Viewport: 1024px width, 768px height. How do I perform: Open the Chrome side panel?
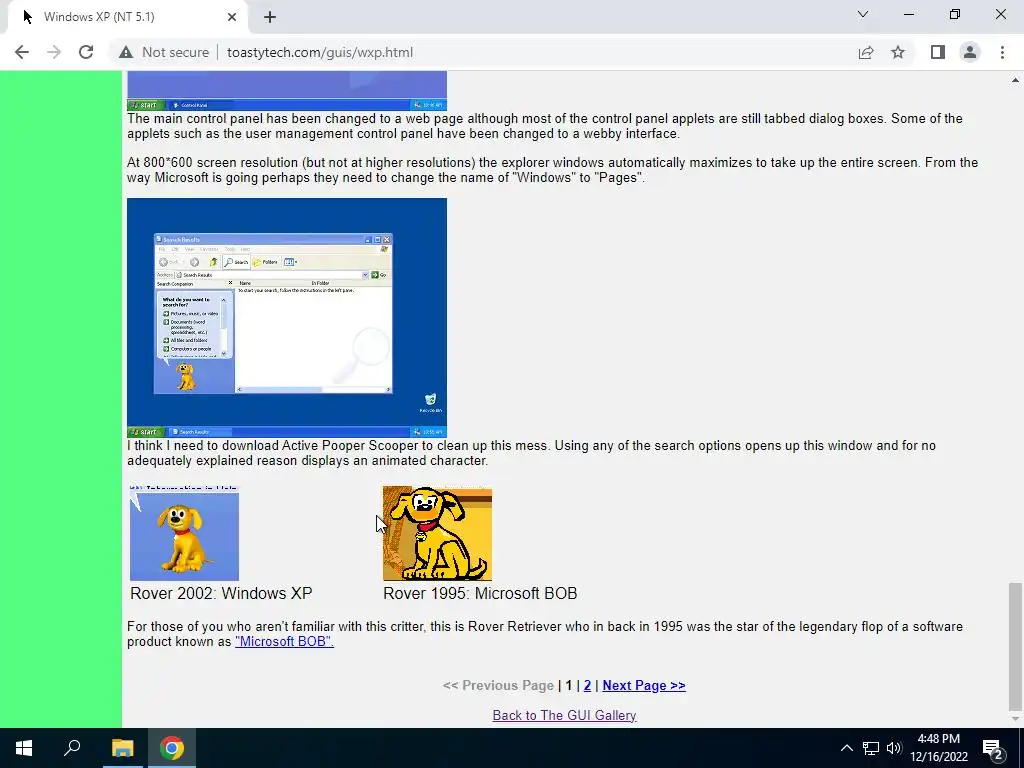pos(938,52)
